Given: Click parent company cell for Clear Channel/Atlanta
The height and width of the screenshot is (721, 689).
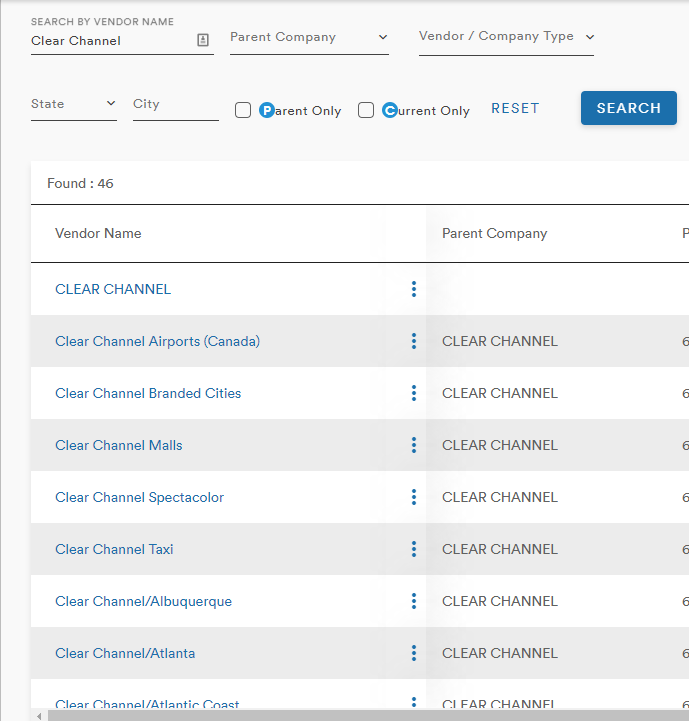Looking at the screenshot, I should [500, 653].
